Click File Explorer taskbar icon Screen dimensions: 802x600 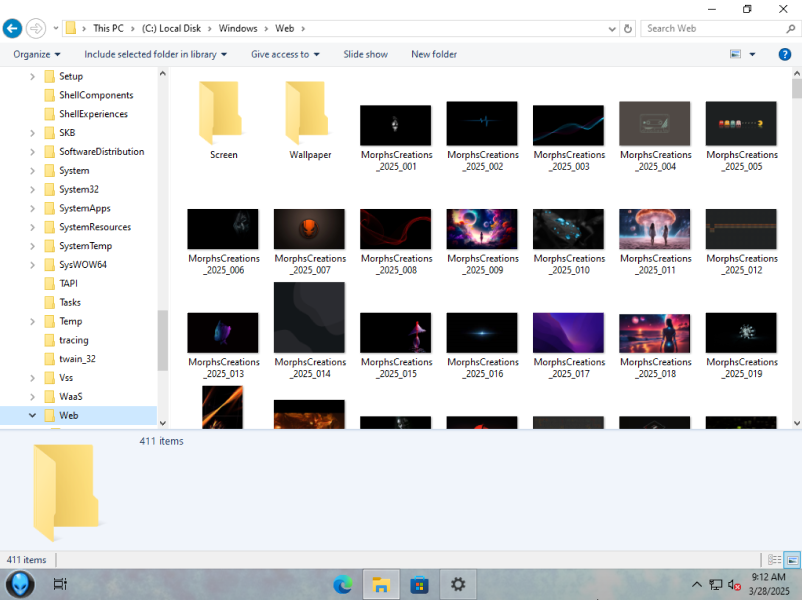point(381,584)
